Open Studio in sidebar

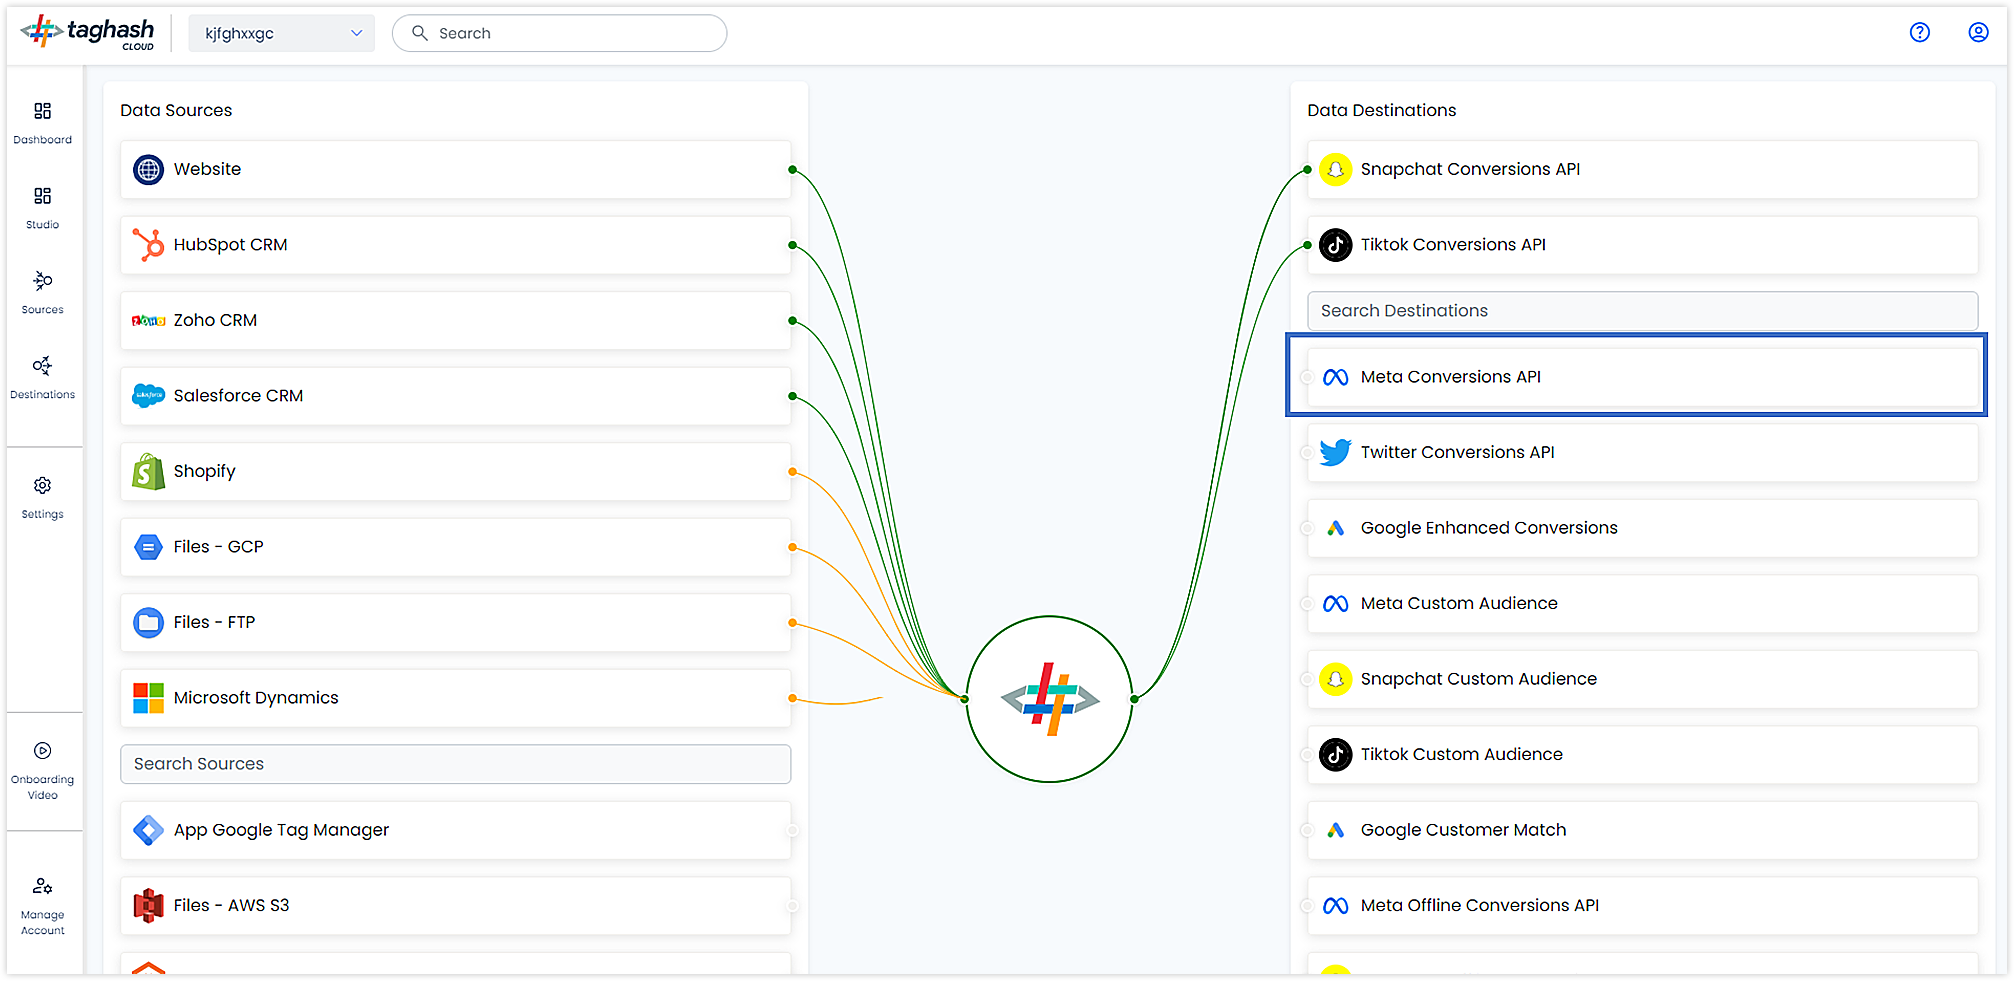coord(43,208)
